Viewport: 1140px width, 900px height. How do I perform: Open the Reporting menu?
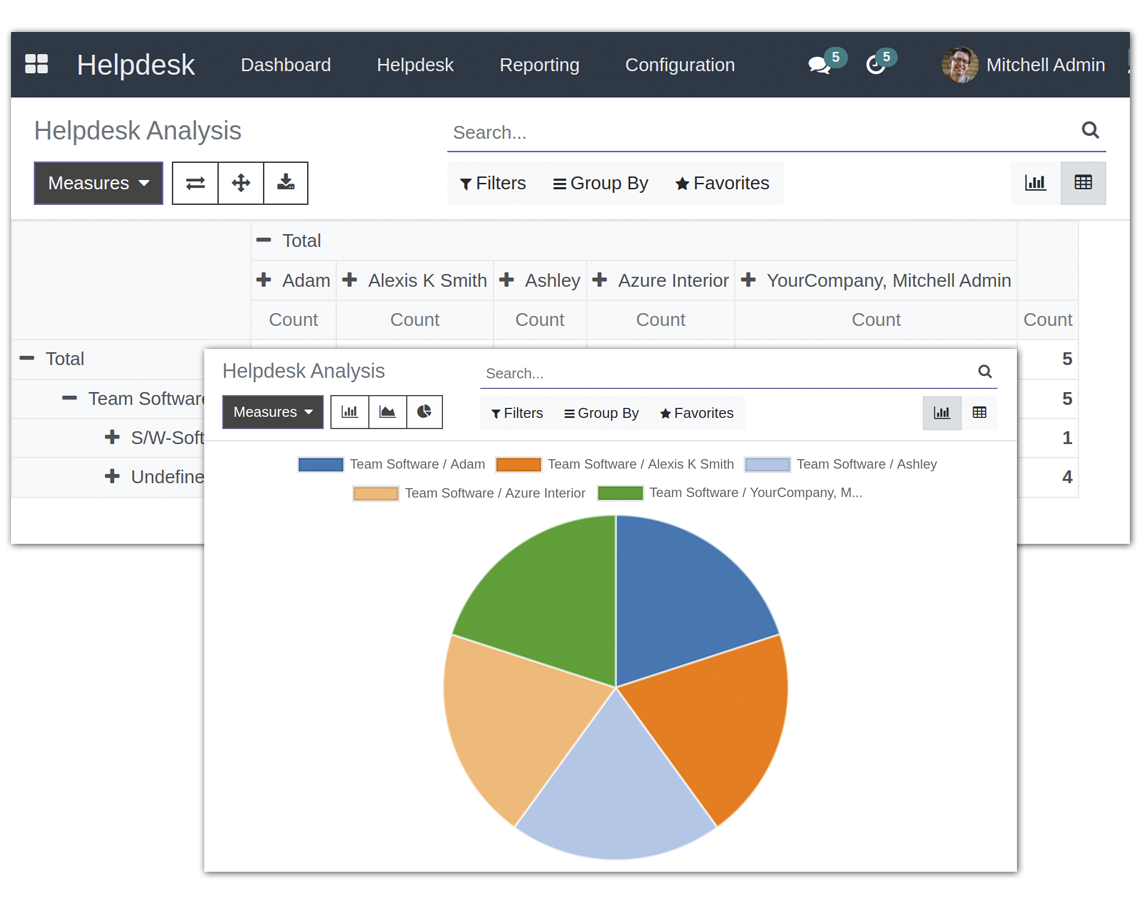point(539,65)
